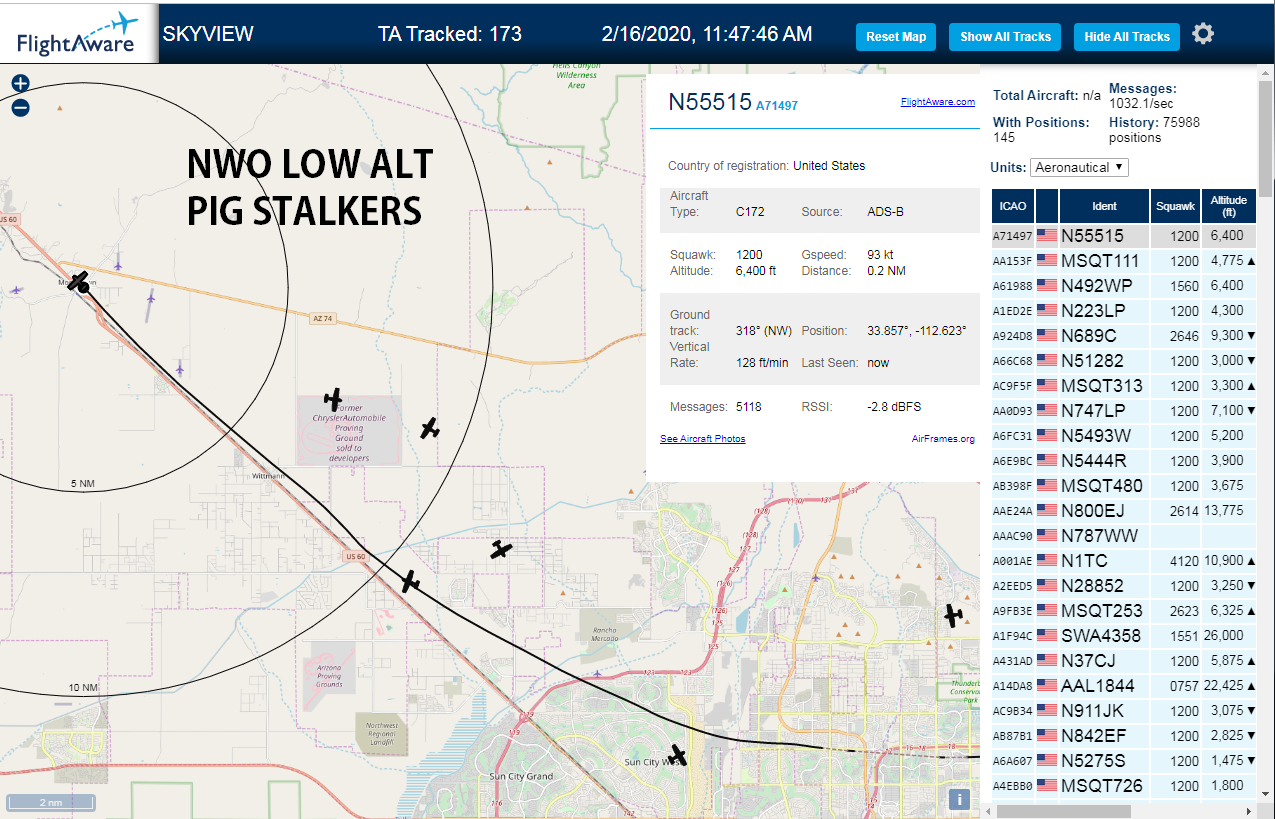Select N842EF row in aircraft table
Image resolution: width=1275 pixels, height=819 pixels.
pyautogui.click(x=1124, y=736)
